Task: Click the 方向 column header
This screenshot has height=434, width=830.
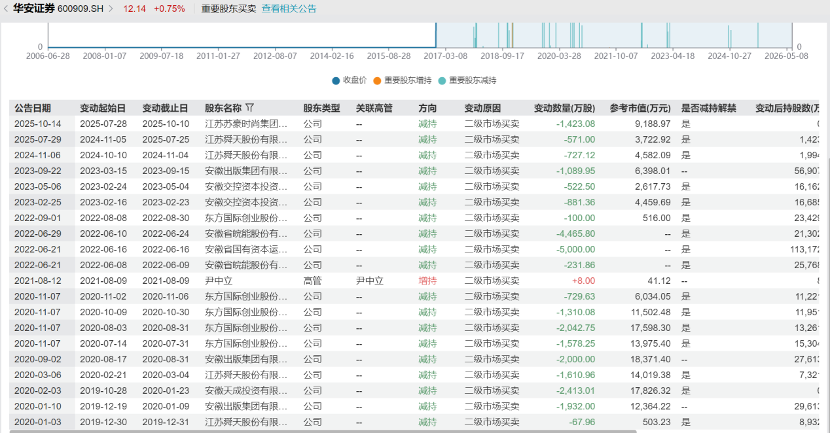Action: pos(428,108)
